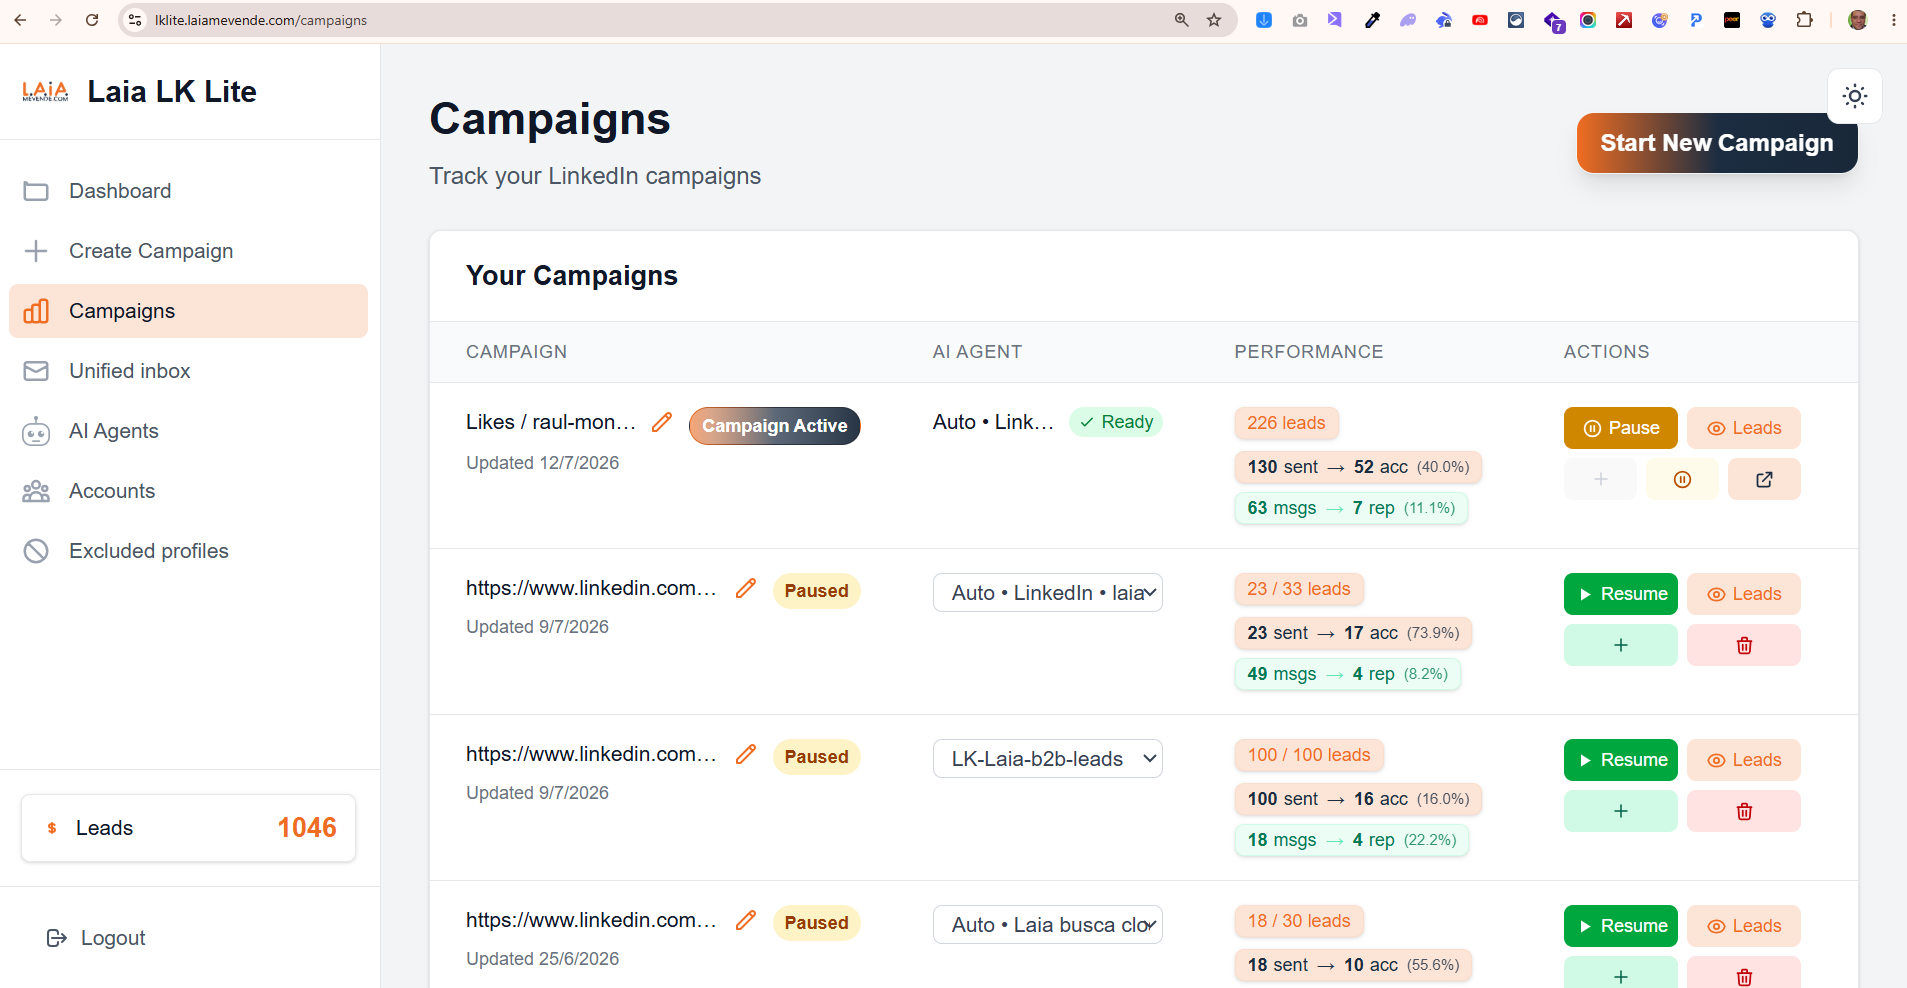View Leads for 100 / 100 leads campaign
The image size is (1907, 988).
click(x=1744, y=760)
